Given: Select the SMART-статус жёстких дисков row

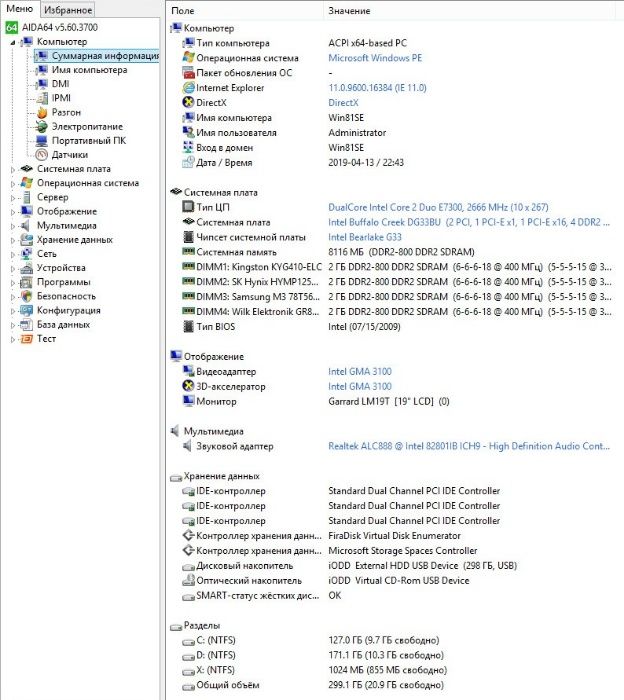Looking at the screenshot, I should (395, 596).
